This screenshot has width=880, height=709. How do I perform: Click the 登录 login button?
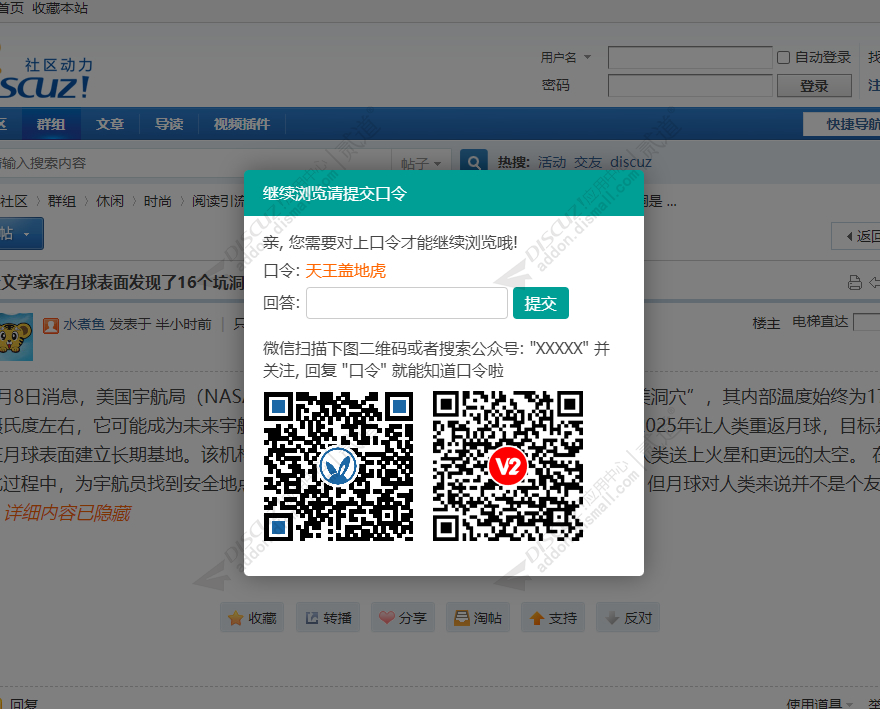pyautogui.click(x=814, y=86)
